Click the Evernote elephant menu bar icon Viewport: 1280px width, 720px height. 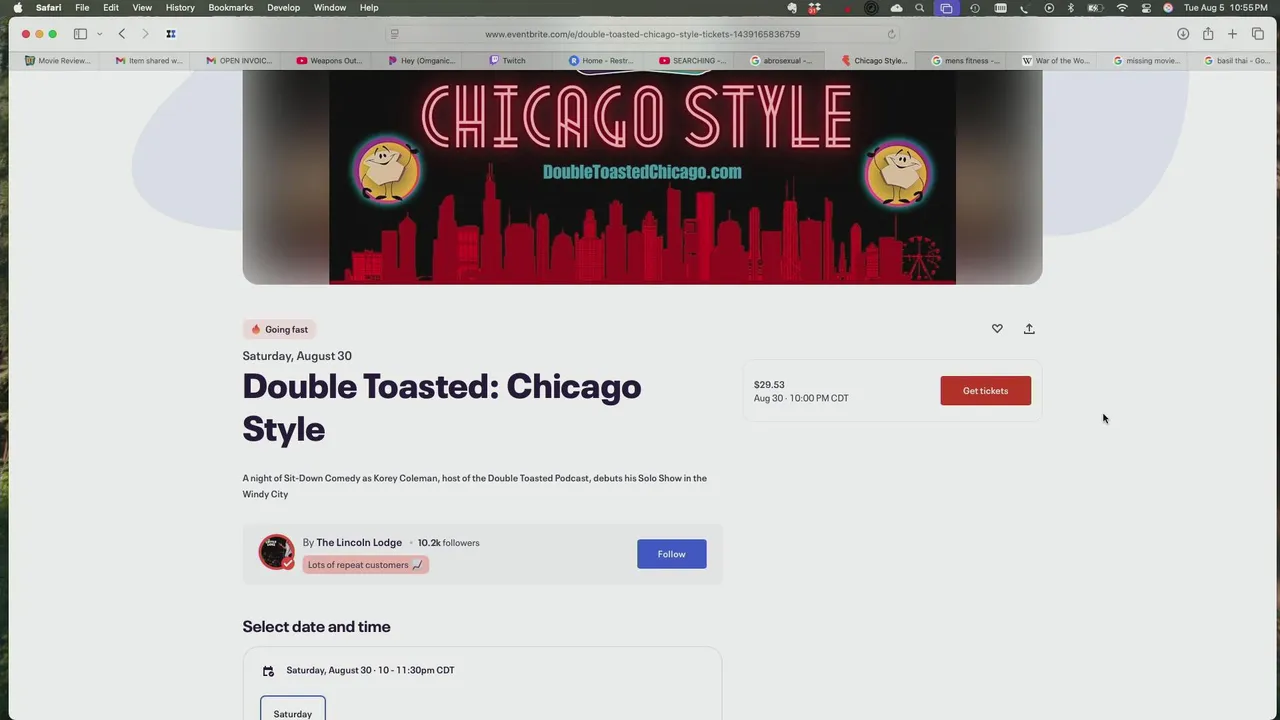[x=792, y=8]
